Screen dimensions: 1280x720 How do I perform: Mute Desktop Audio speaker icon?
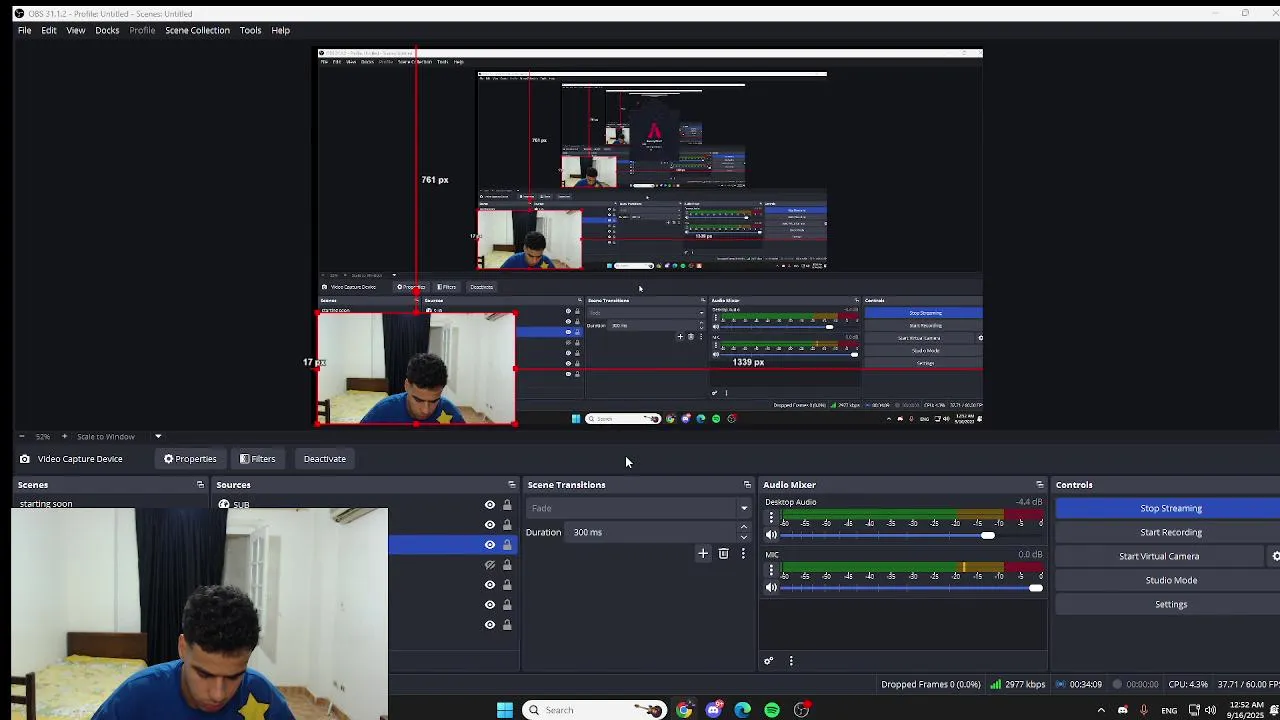771,535
